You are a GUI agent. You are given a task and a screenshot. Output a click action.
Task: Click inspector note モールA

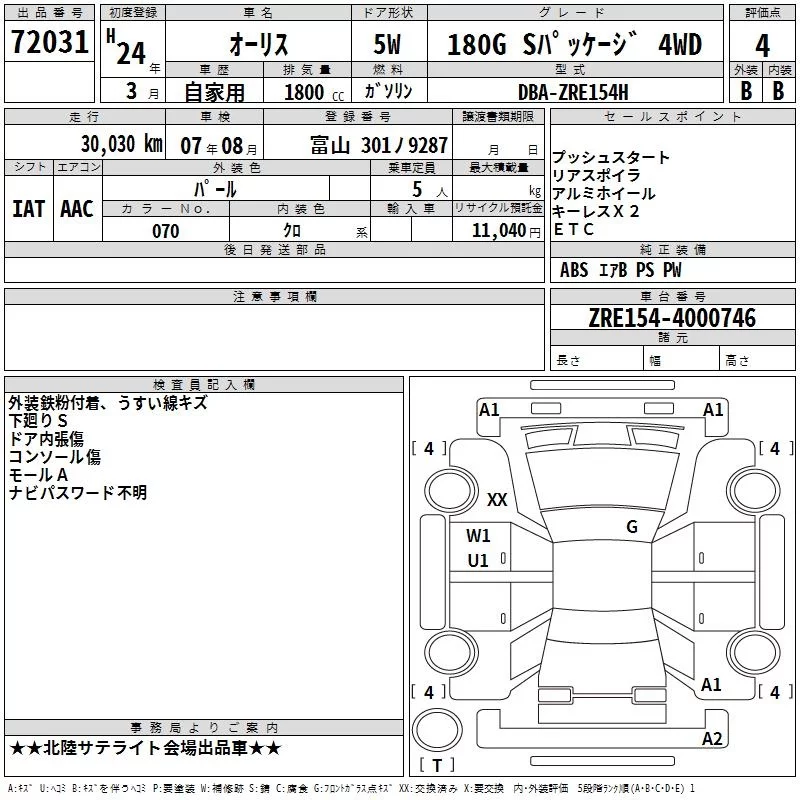[38, 475]
